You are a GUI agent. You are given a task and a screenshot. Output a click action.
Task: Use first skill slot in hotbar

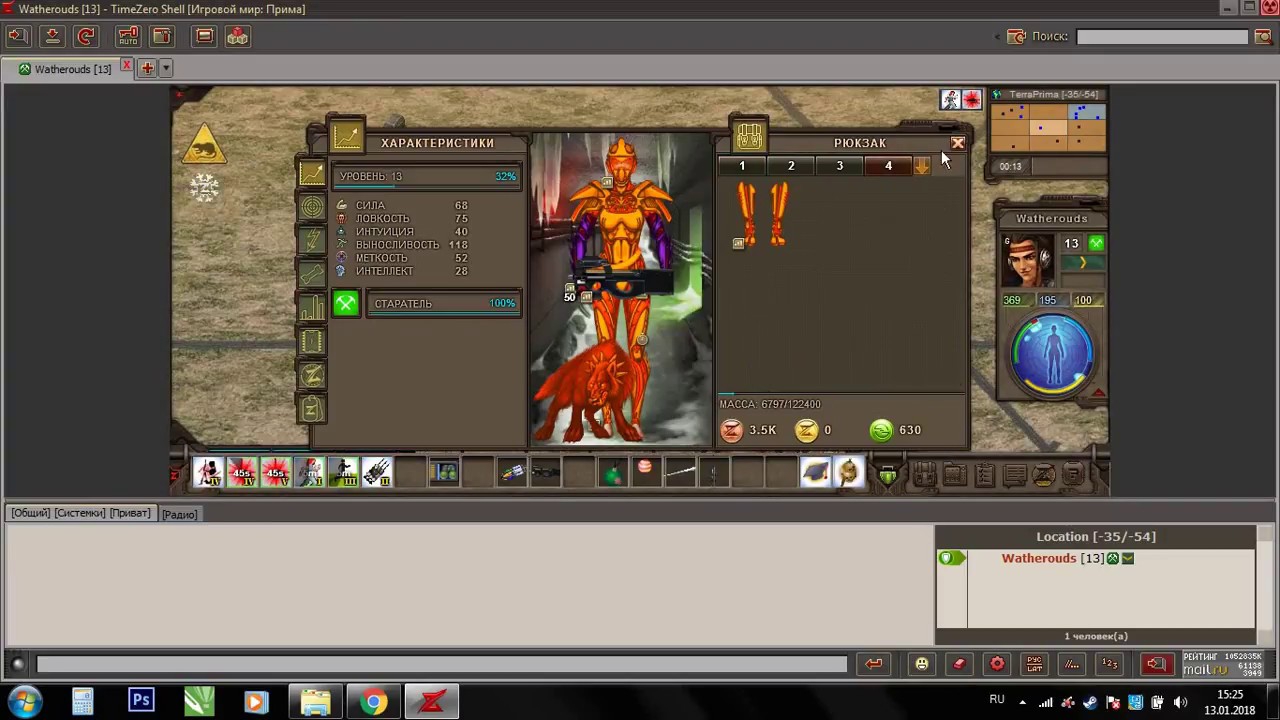tap(208, 472)
